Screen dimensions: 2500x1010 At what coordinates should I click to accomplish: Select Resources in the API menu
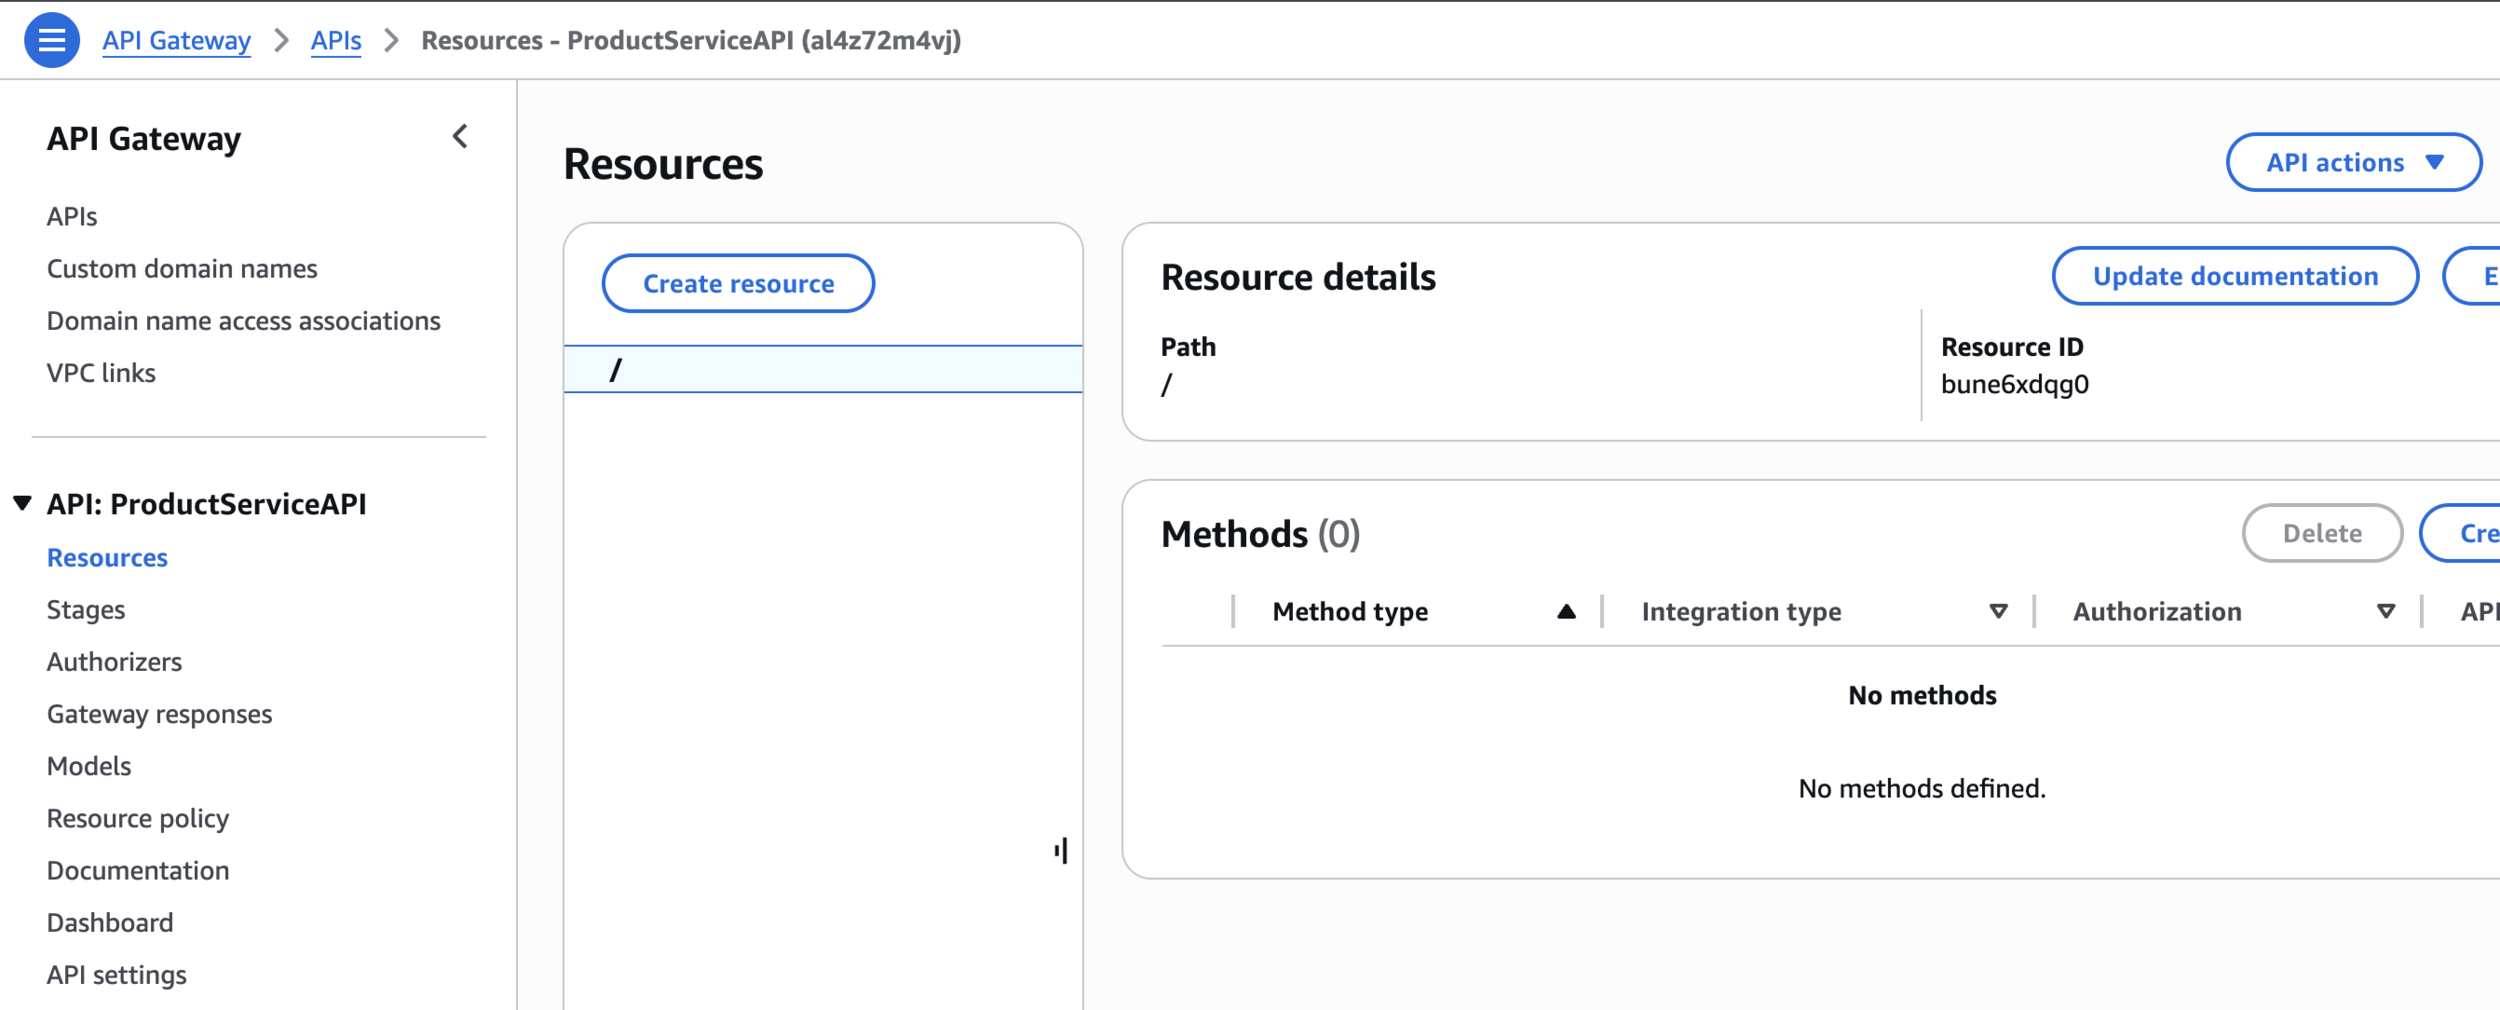pyautogui.click(x=107, y=557)
